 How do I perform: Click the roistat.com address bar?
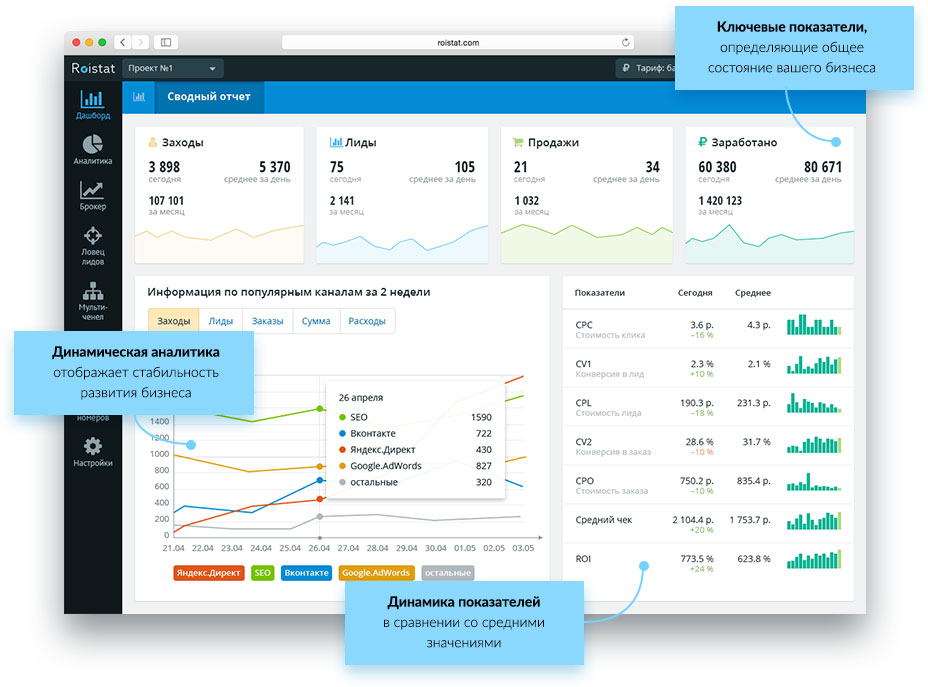pyautogui.click(x=457, y=42)
